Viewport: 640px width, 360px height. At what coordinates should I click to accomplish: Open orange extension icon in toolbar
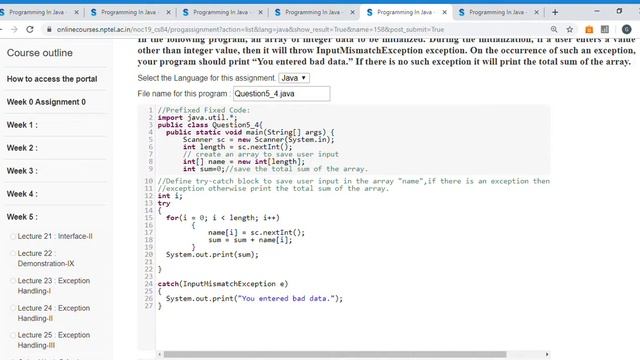pos(589,29)
